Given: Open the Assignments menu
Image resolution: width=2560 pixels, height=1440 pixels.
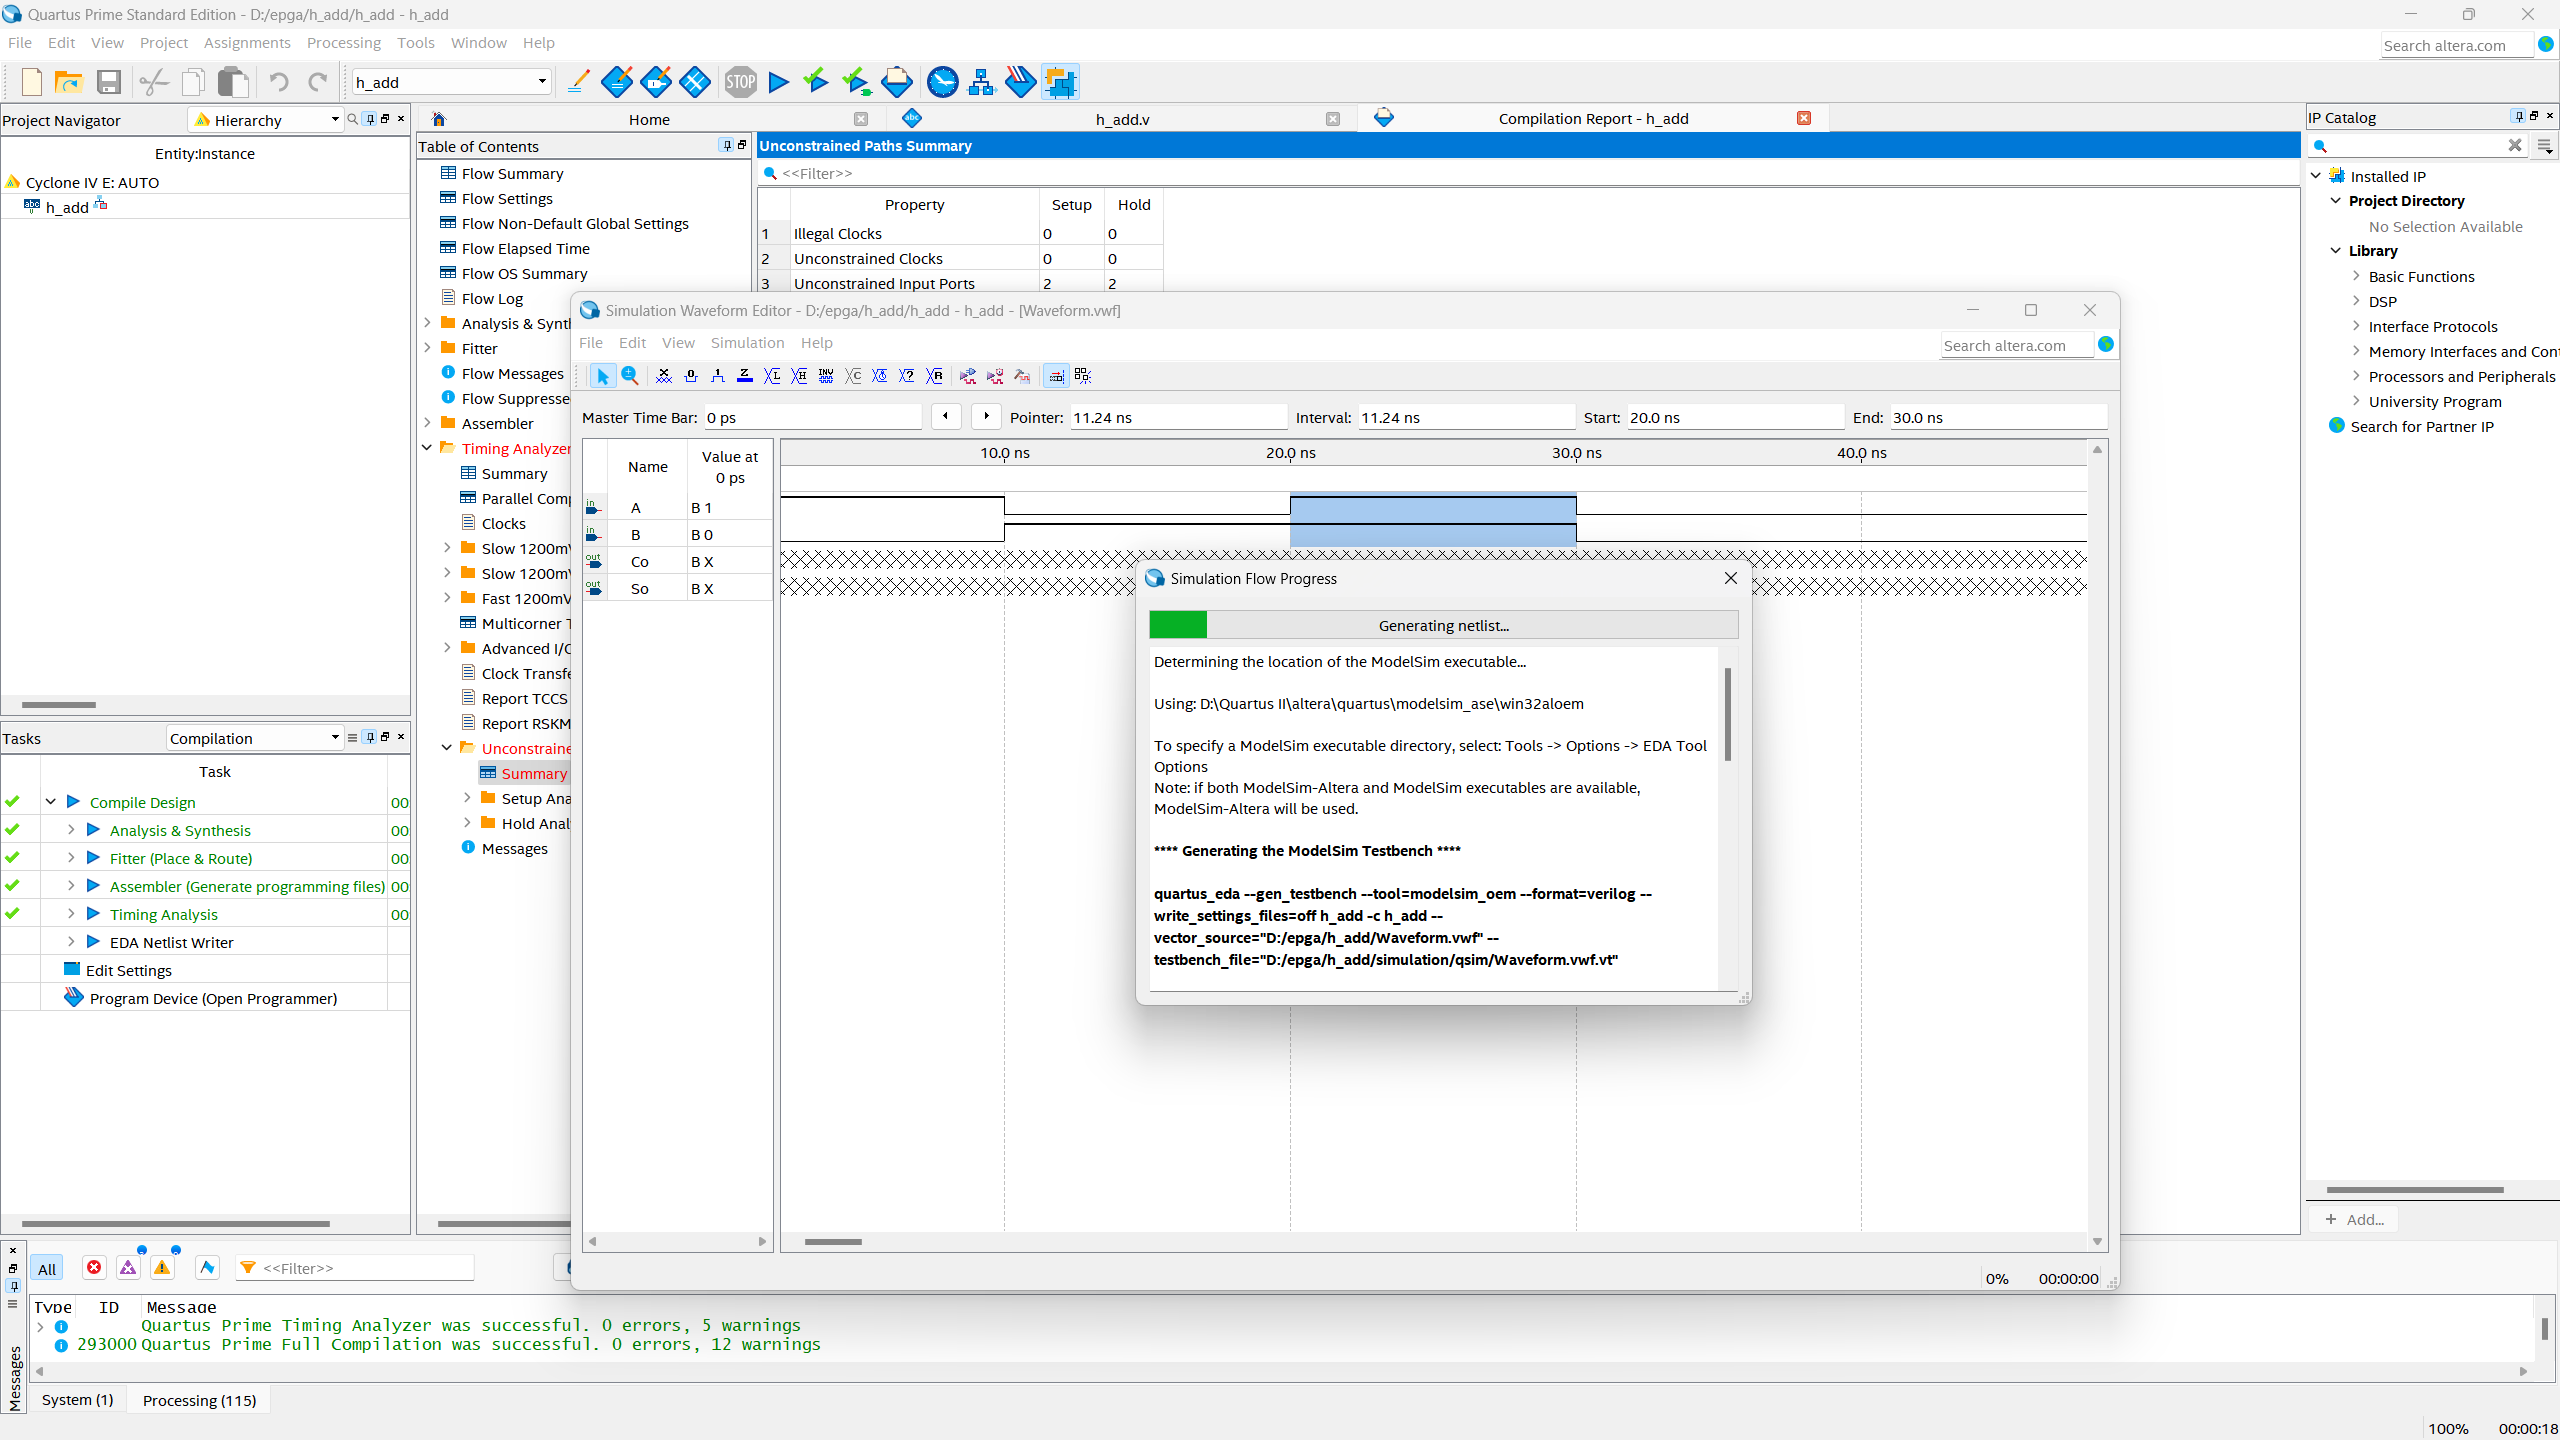Looking at the screenshot, I should (x=247, y=43).
